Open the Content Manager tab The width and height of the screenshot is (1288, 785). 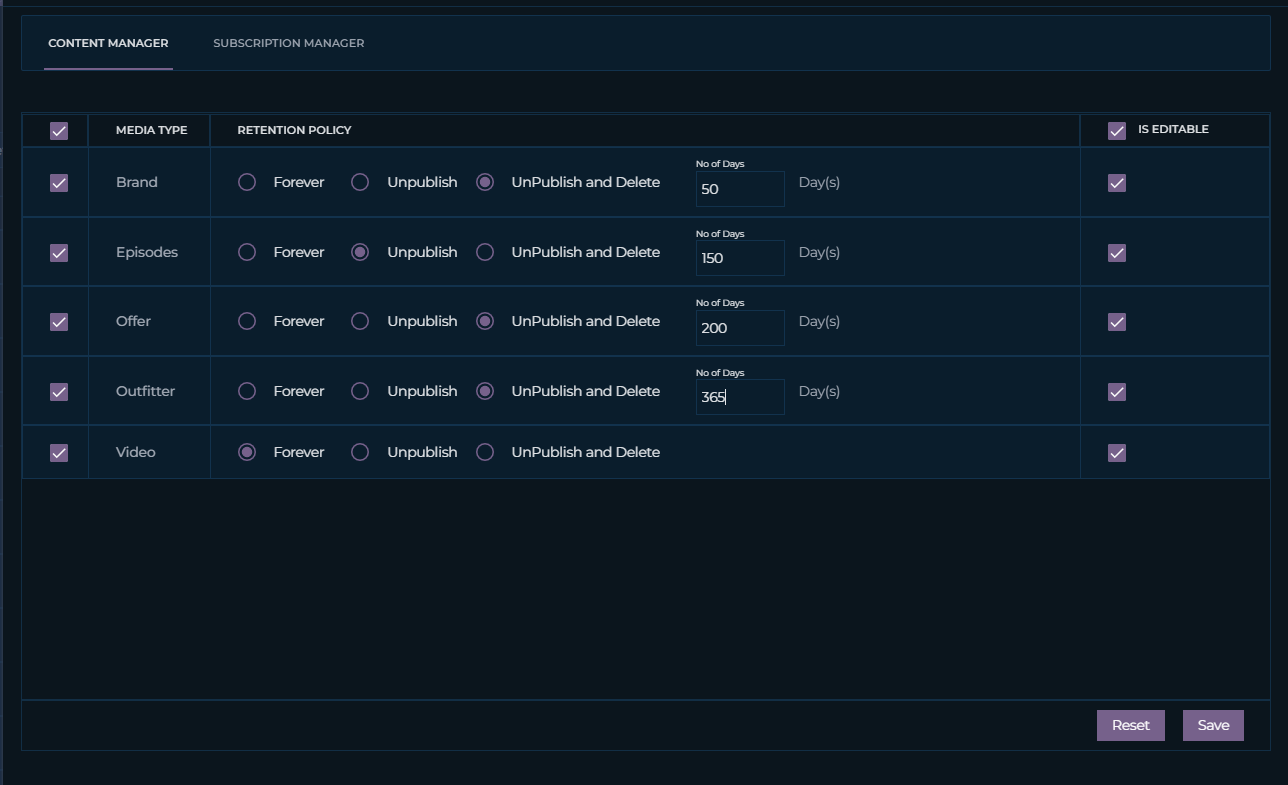tap(108, 43)
